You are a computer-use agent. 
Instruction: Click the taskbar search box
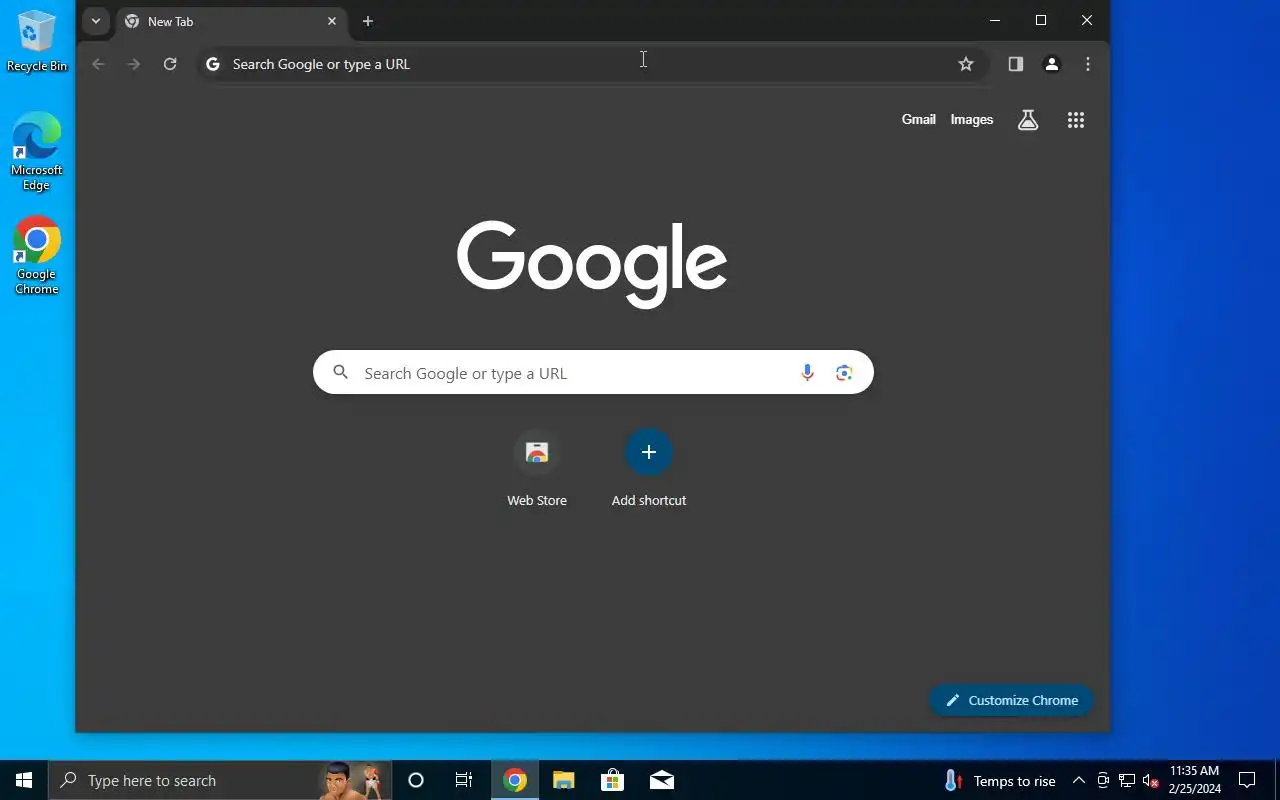219,780
